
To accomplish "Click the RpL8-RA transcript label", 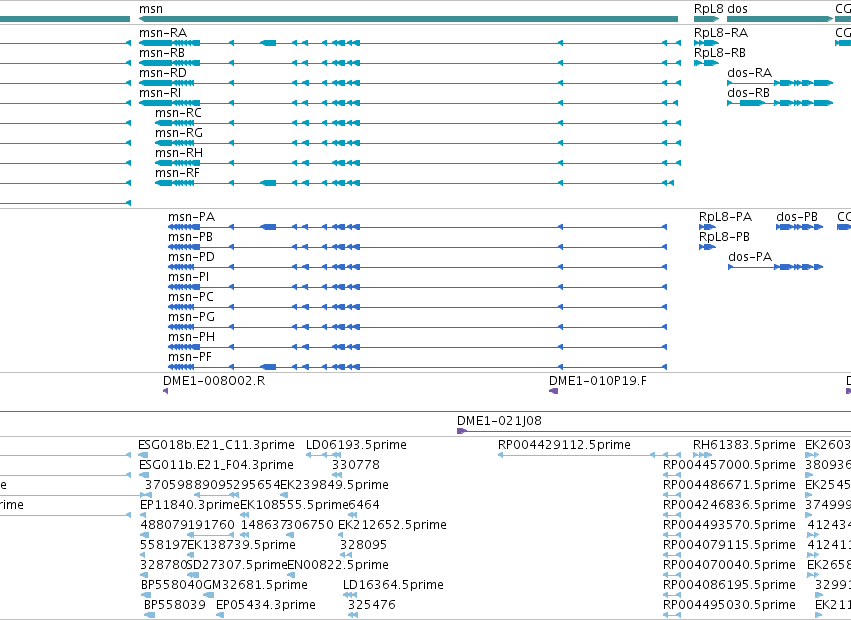I will 721,33.
